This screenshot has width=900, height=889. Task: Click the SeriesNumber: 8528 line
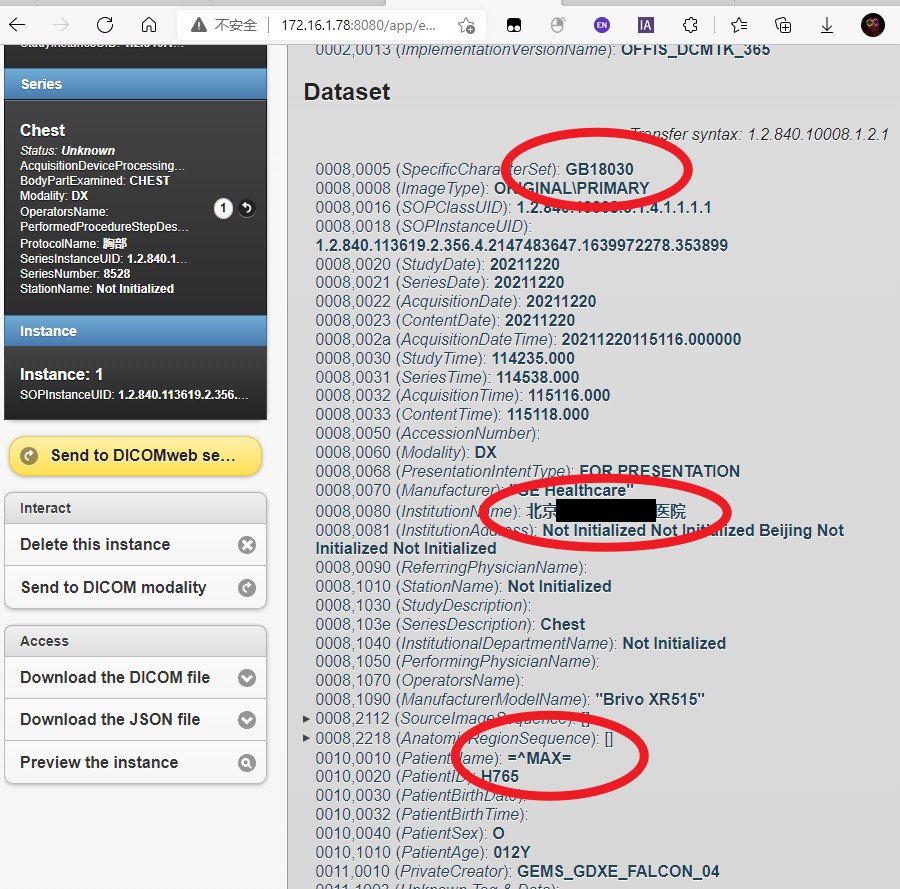click(x=75, y=274)
